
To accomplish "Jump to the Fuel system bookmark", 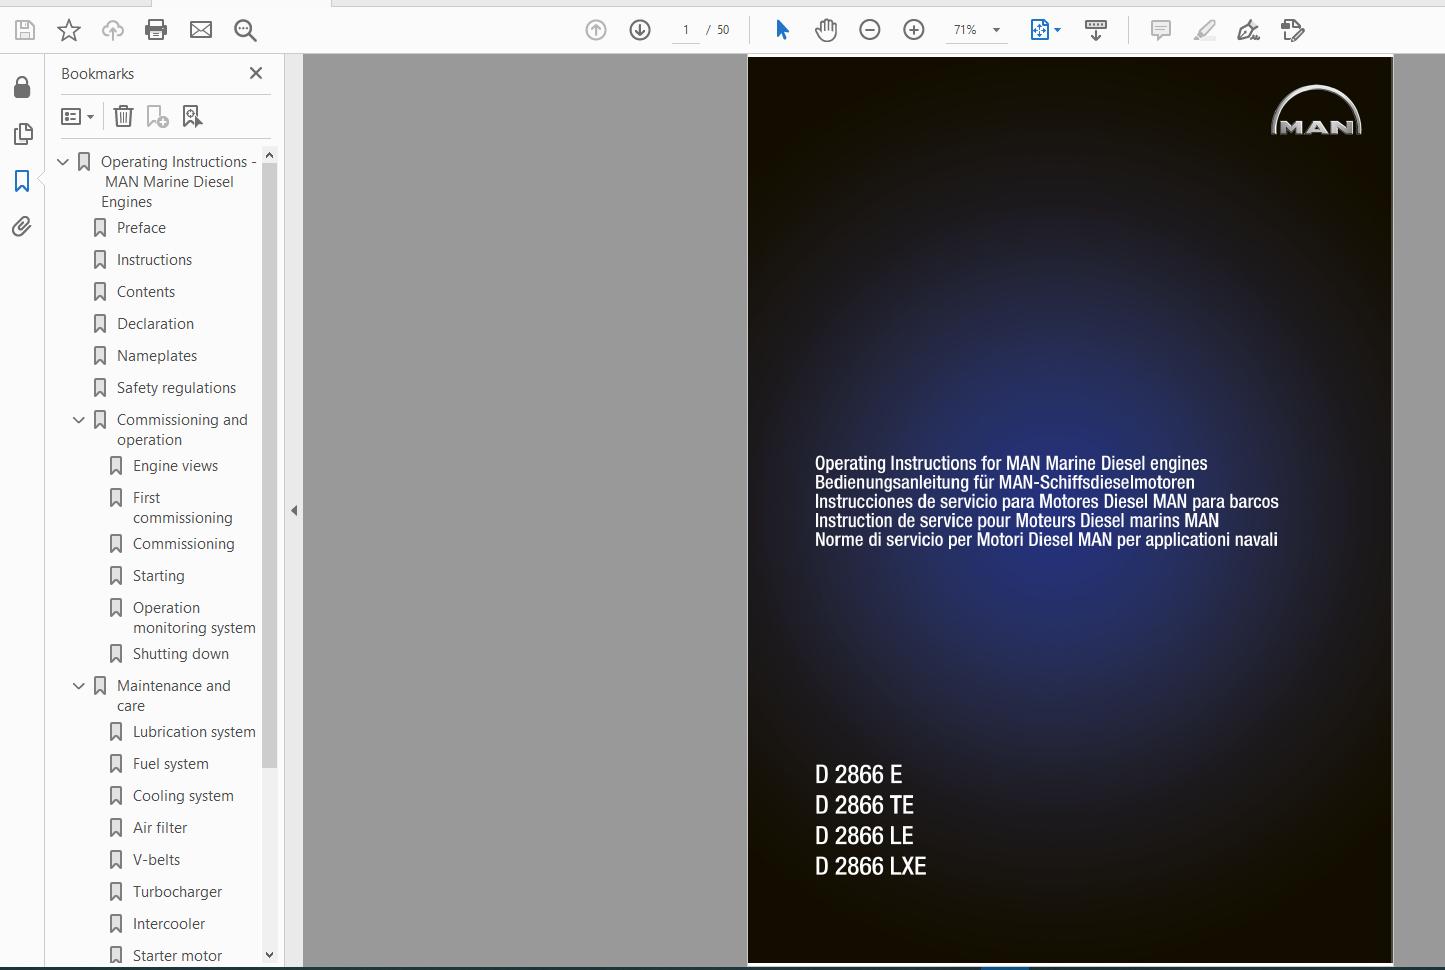I will [171, 764].
